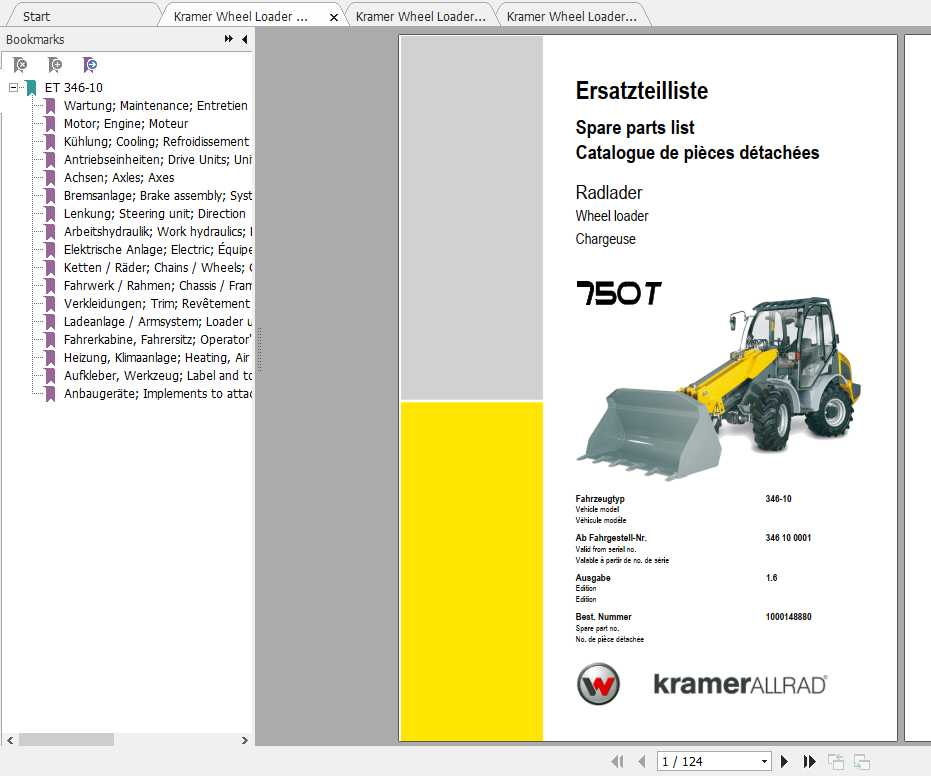Click the left arrow of the bookmarks scrollbar
Image resolution: width=931 pixels, height=776 pixels.
[10, 740]
